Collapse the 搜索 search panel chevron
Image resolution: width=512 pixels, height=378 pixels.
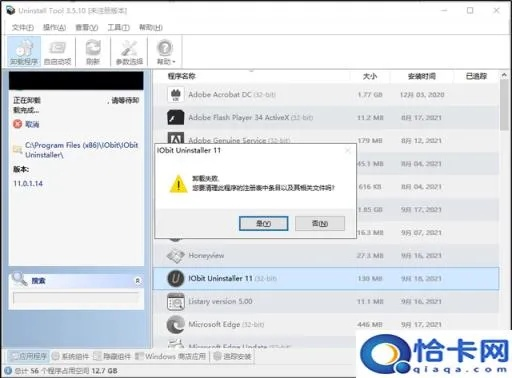coord(138,281)
